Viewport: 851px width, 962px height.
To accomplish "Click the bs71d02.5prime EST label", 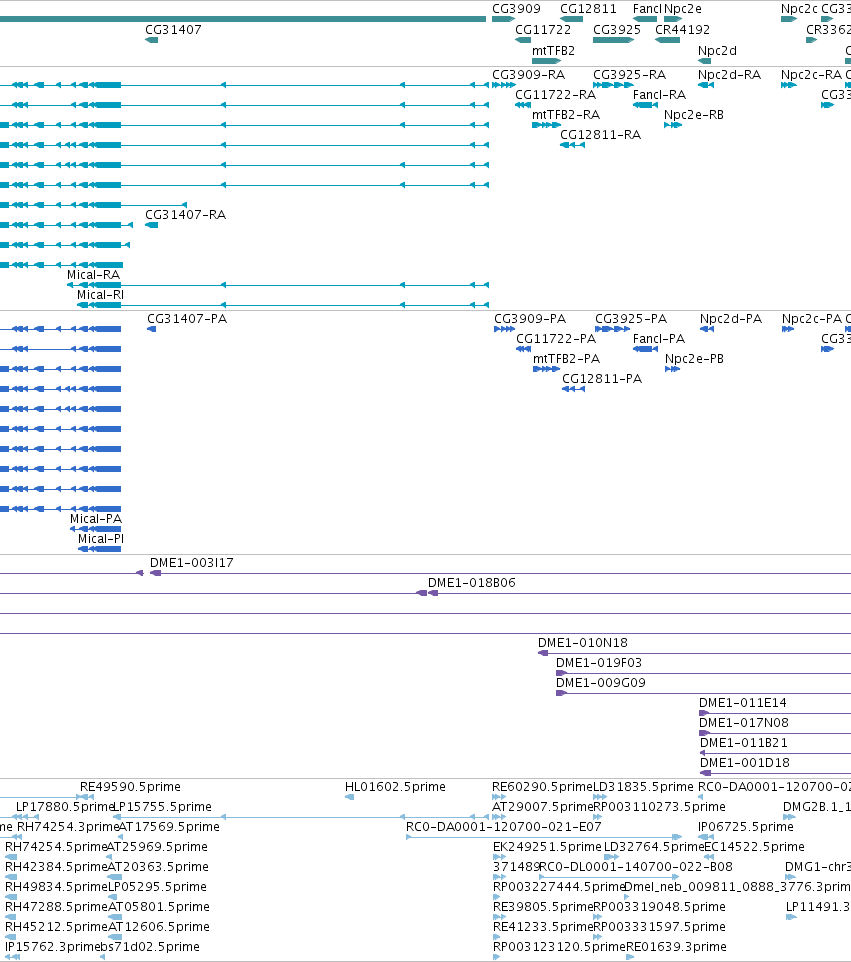I will 150,947.
